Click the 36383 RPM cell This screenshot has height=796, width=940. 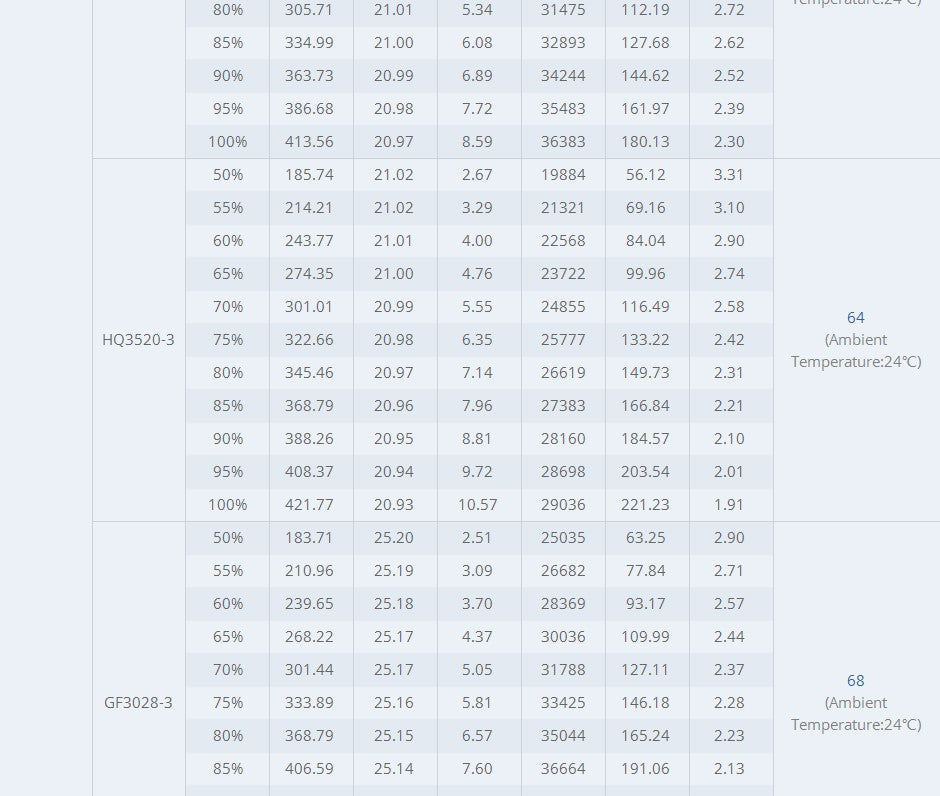coord(563,142)
